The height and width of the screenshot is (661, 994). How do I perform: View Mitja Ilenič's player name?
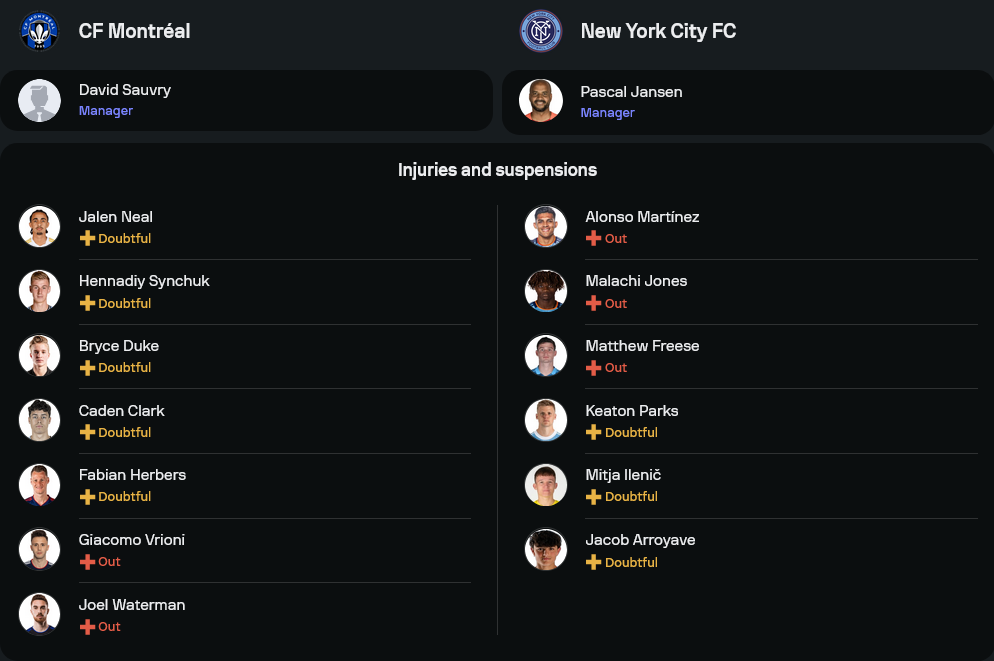pos(623,475)
